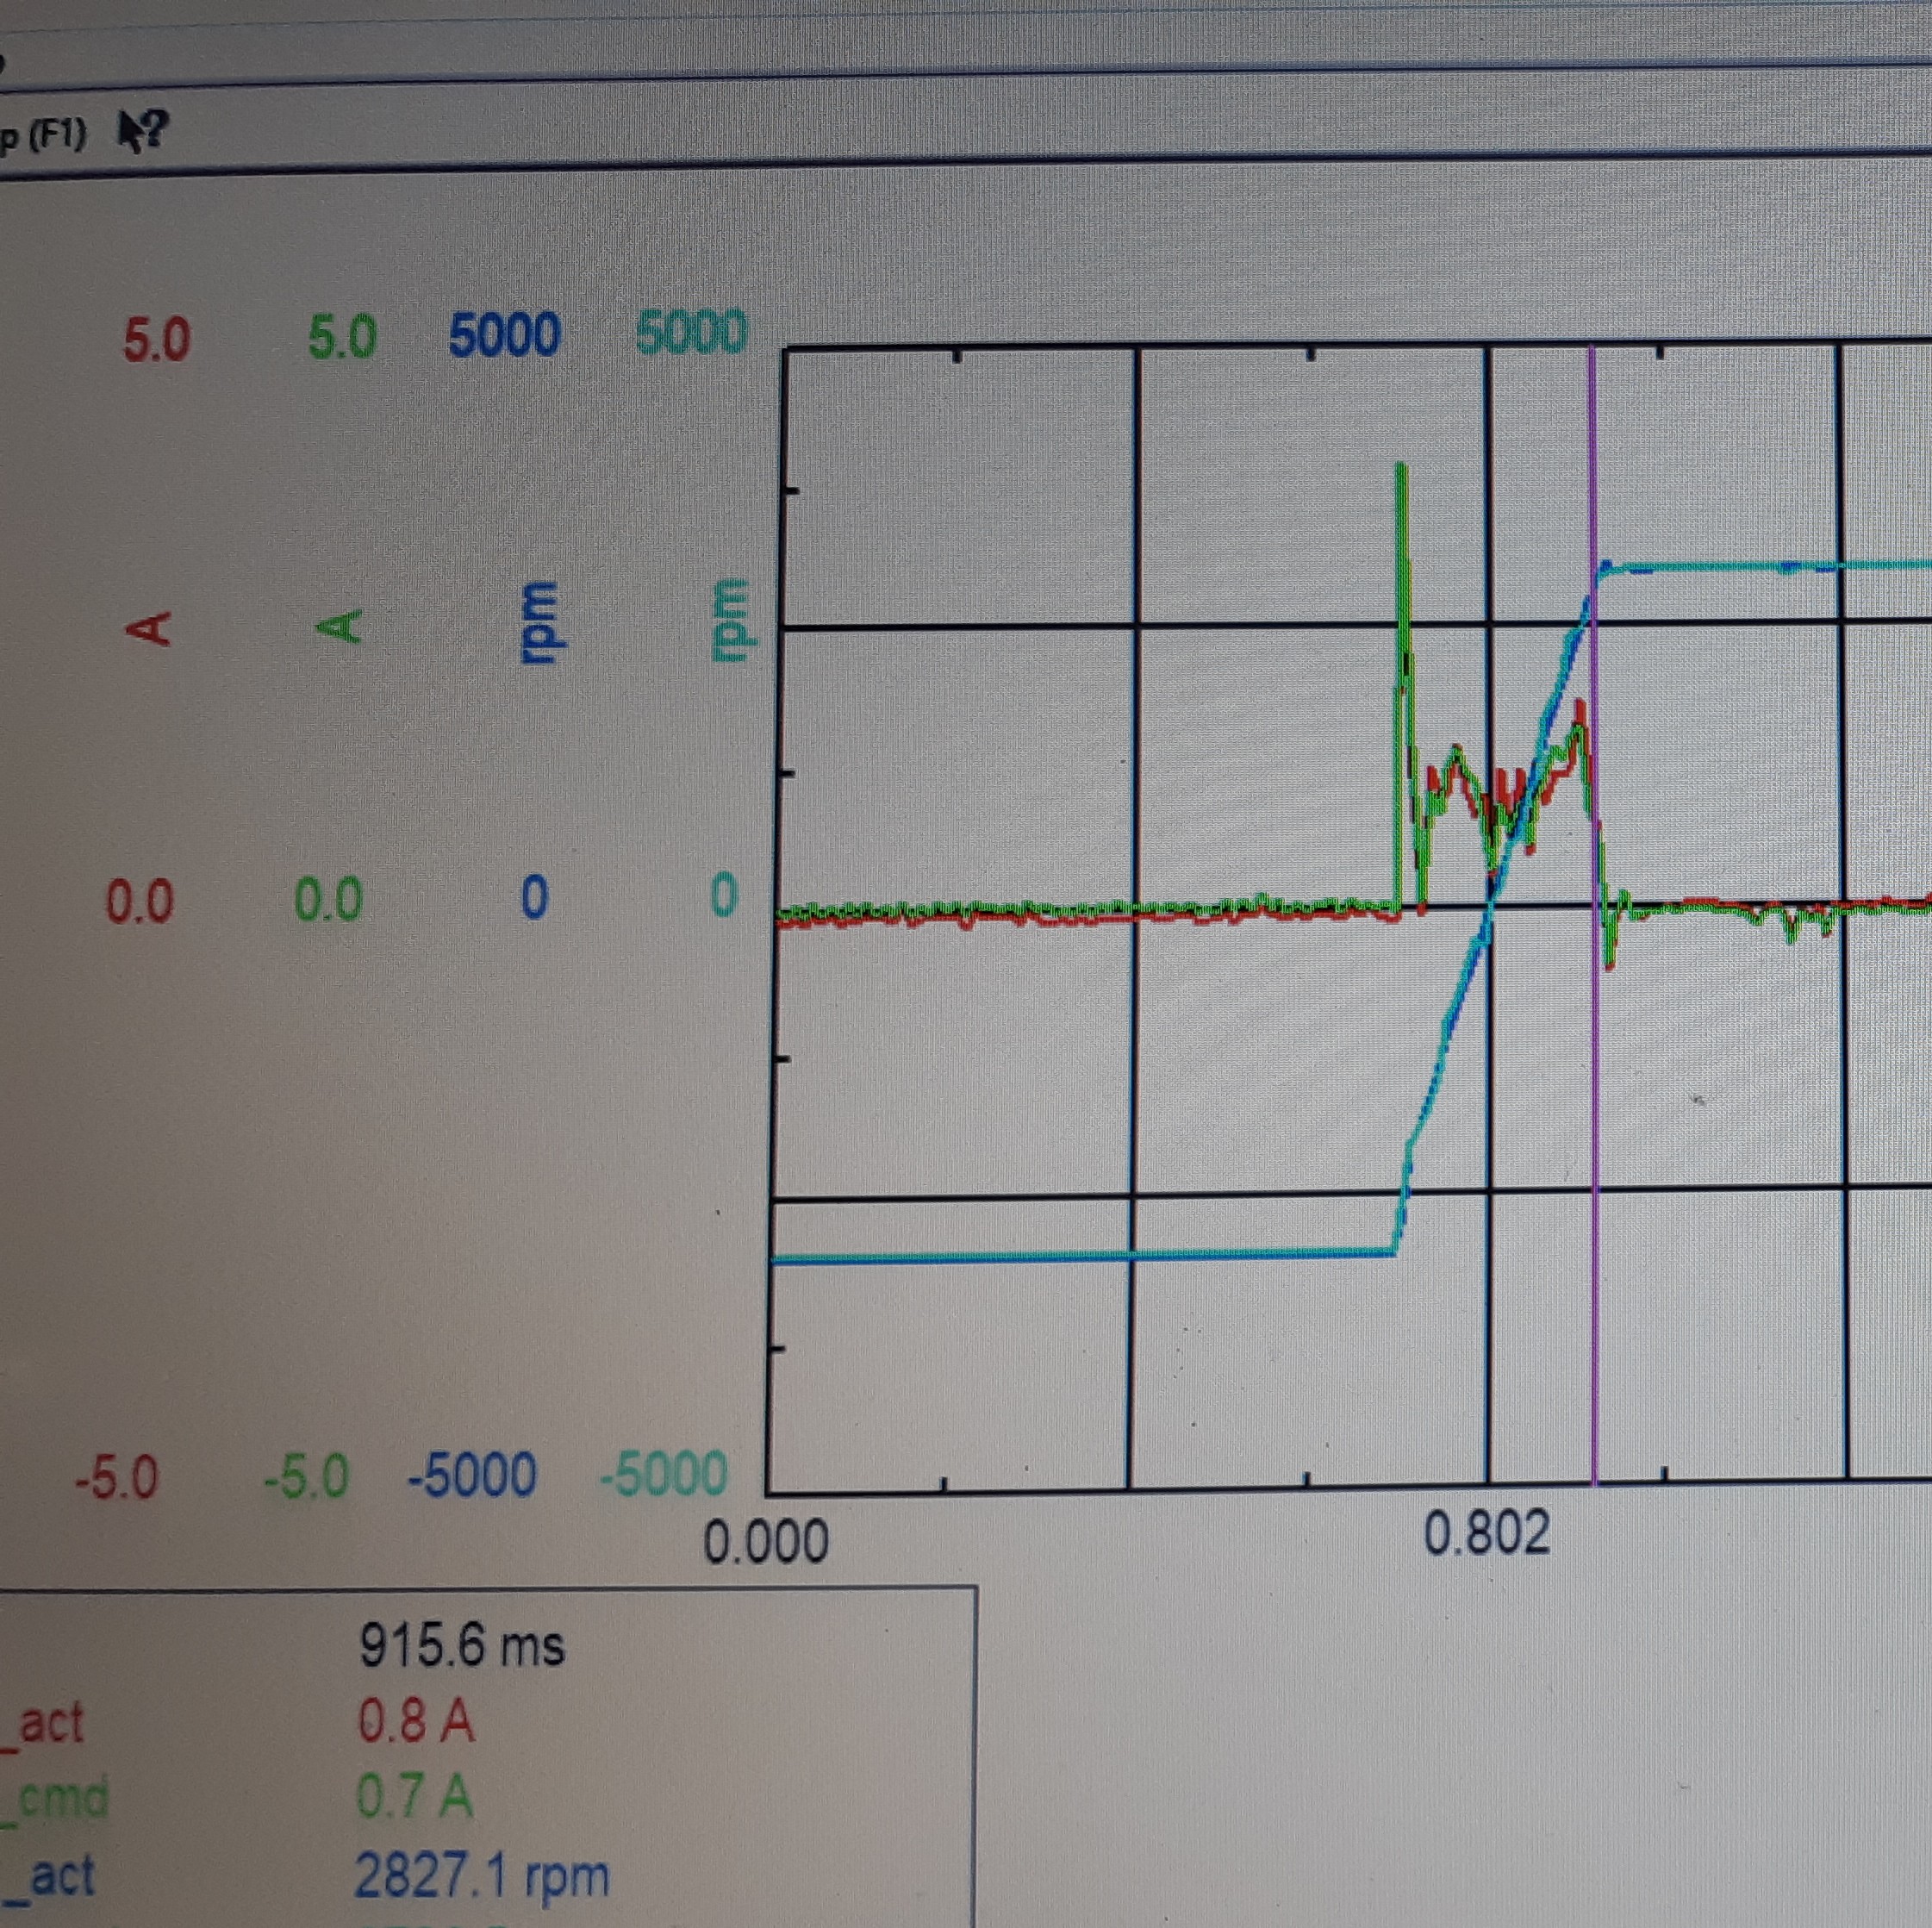Click the 0.000 time axis origin label

(766, 1541)
